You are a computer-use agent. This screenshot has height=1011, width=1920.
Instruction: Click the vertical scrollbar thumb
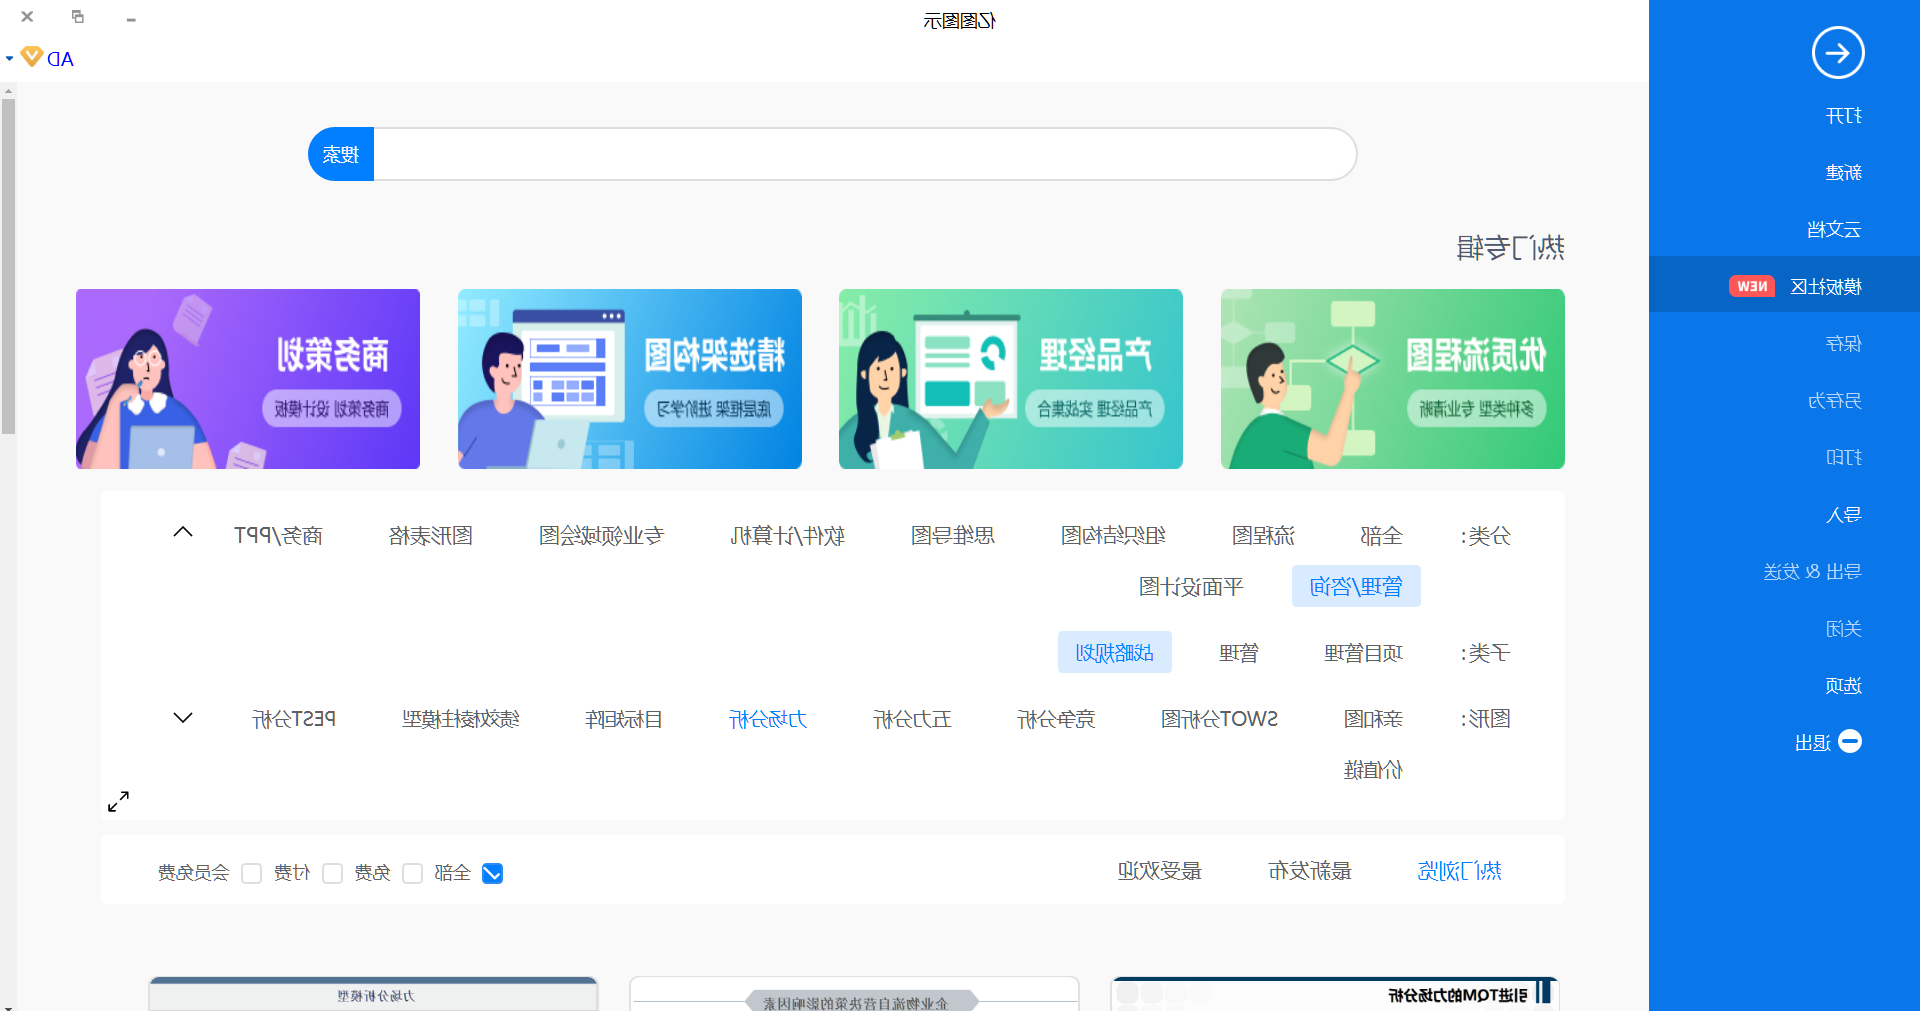coord(8,266)
